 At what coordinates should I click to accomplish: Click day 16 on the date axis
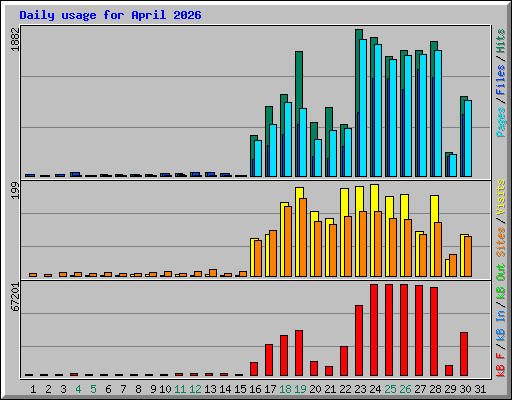click(x=255, y=389)
